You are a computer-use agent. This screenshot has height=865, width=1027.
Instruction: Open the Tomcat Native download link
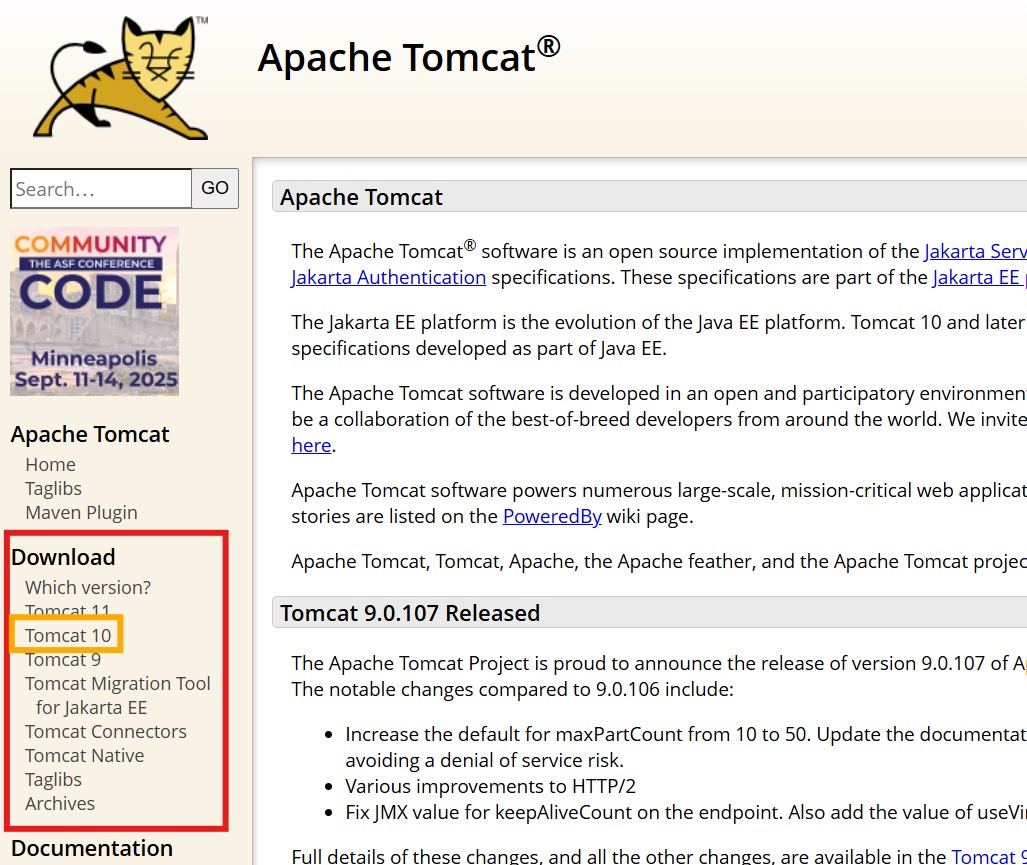[84, 756]
